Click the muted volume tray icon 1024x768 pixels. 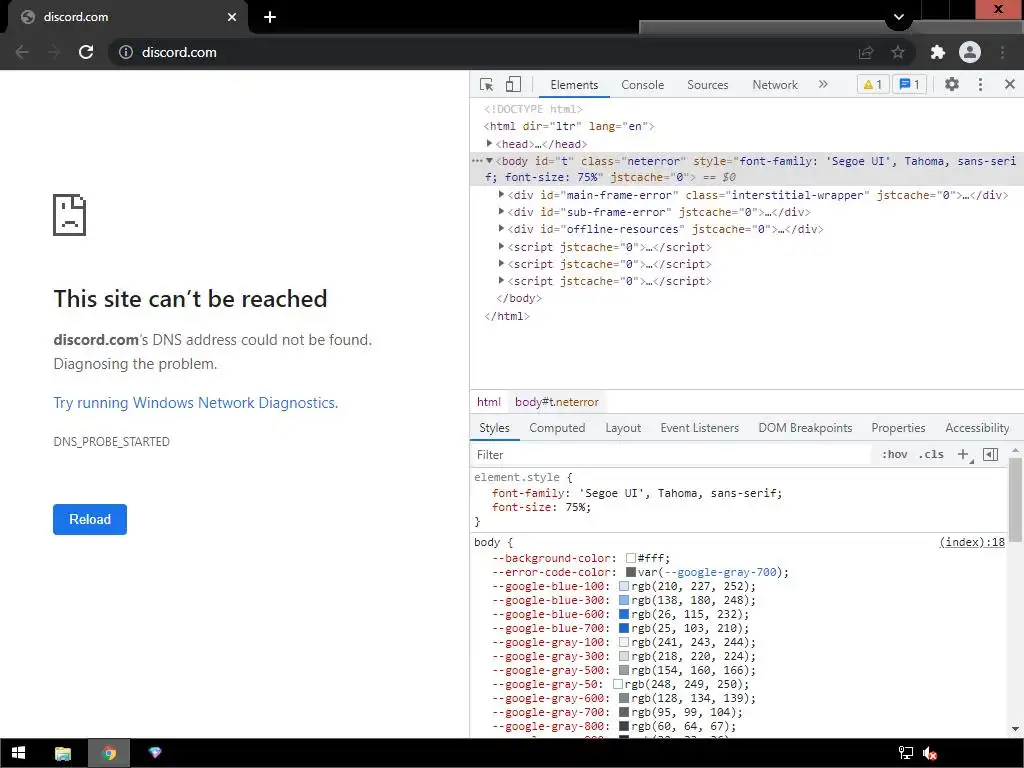tap(930, 753)
